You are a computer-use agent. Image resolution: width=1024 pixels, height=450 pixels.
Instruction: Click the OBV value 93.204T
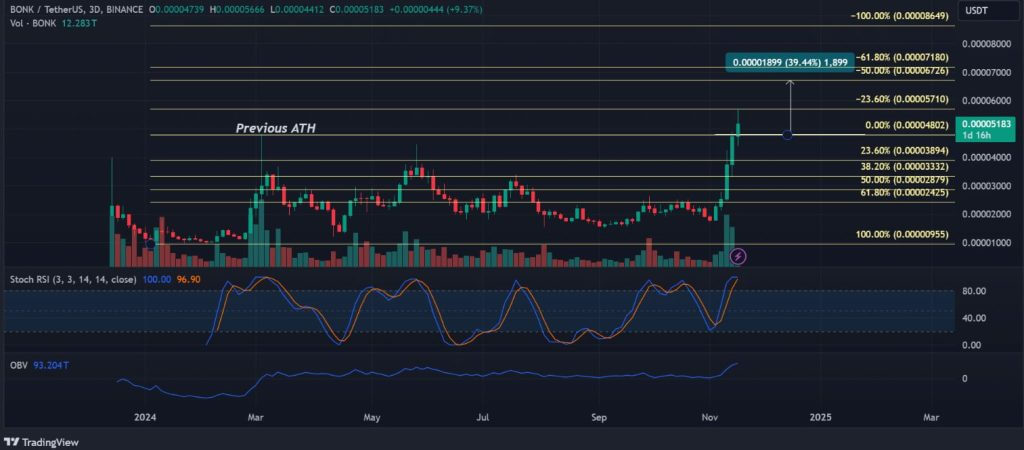[50, 366]
